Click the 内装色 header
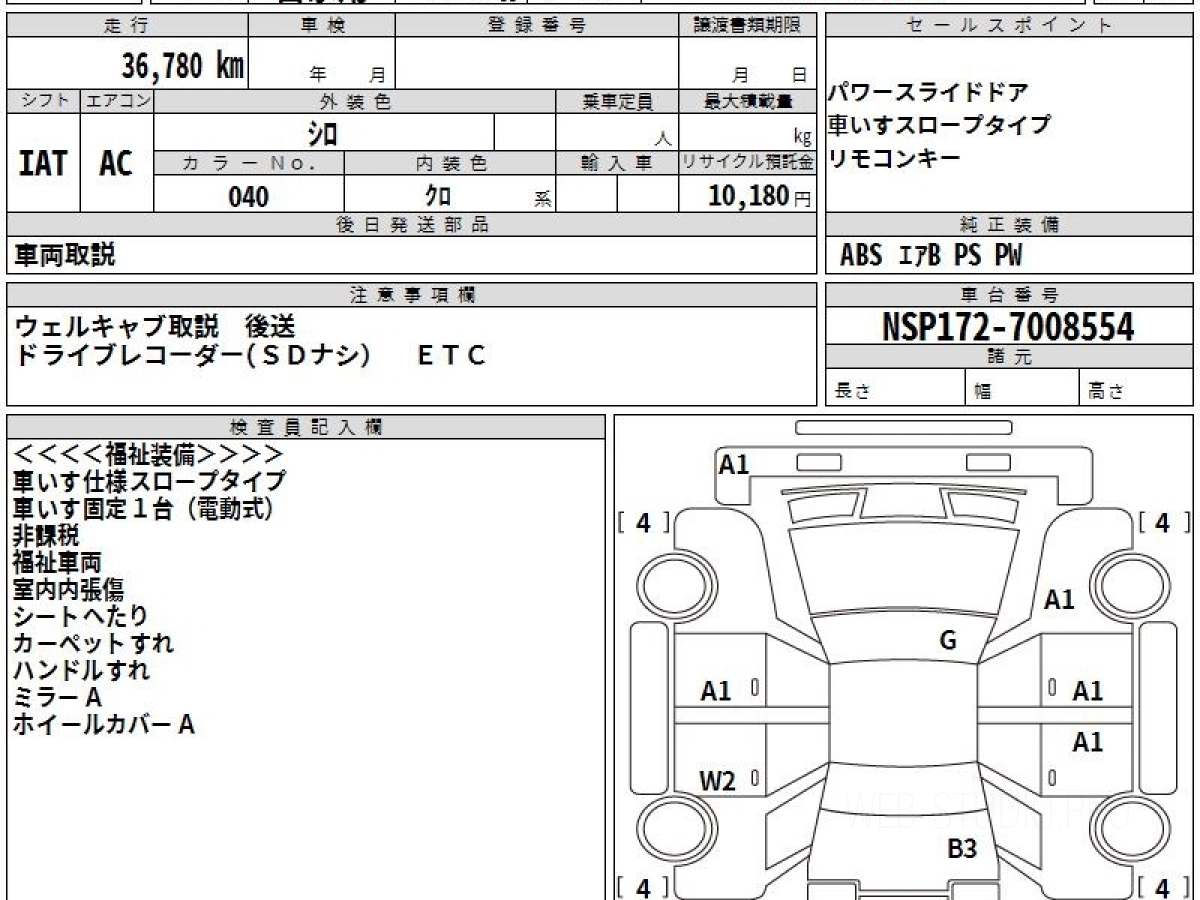This screenshot has width=1200, height=900. [450, 163]
